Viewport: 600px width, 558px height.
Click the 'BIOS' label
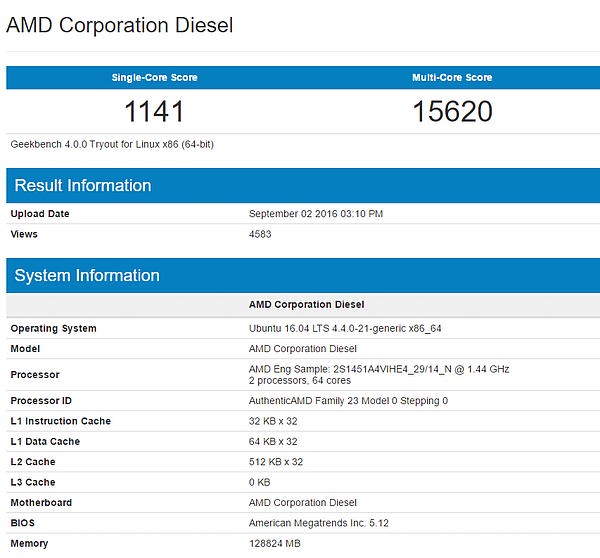point(22,523)
